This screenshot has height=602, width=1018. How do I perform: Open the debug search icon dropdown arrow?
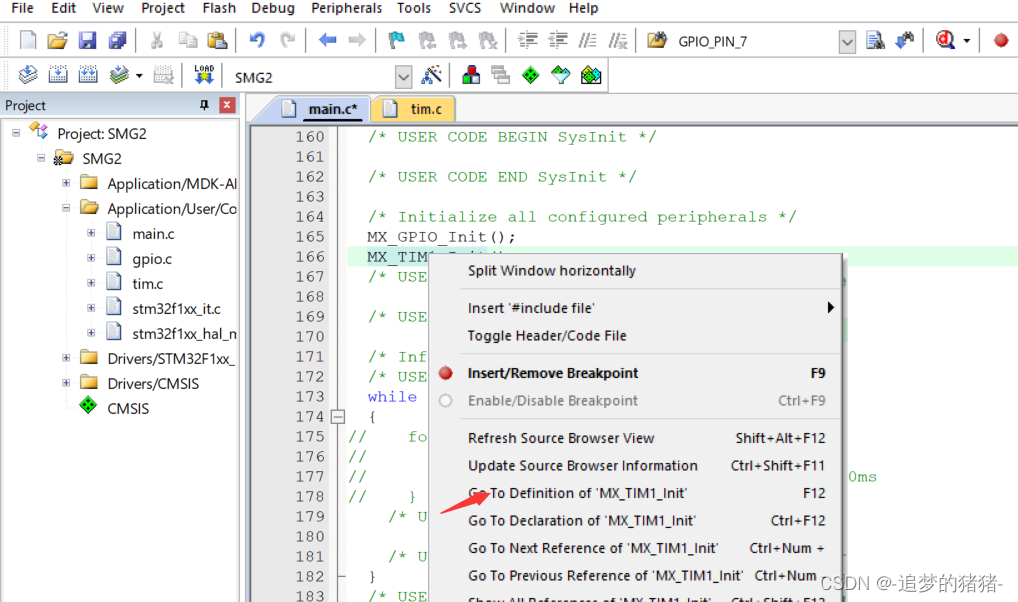point(967,41)
